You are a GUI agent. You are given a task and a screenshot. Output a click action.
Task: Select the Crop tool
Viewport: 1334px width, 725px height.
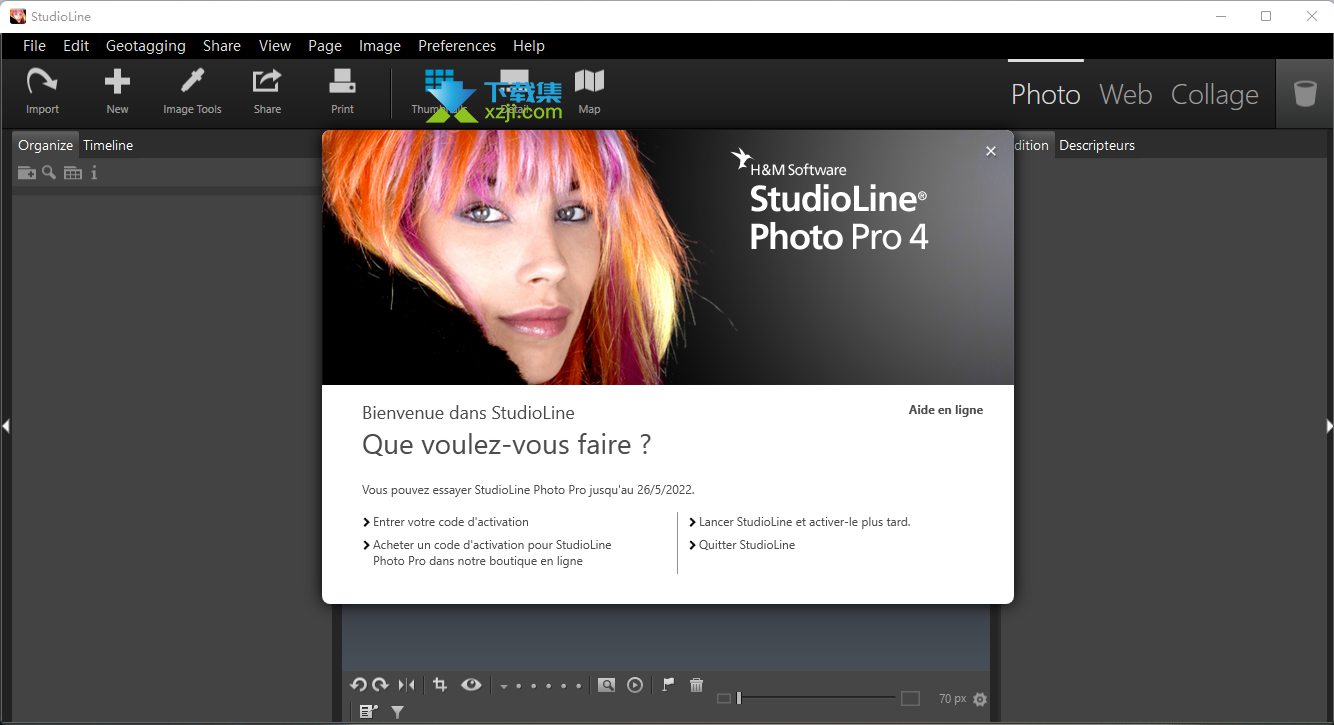439,685
